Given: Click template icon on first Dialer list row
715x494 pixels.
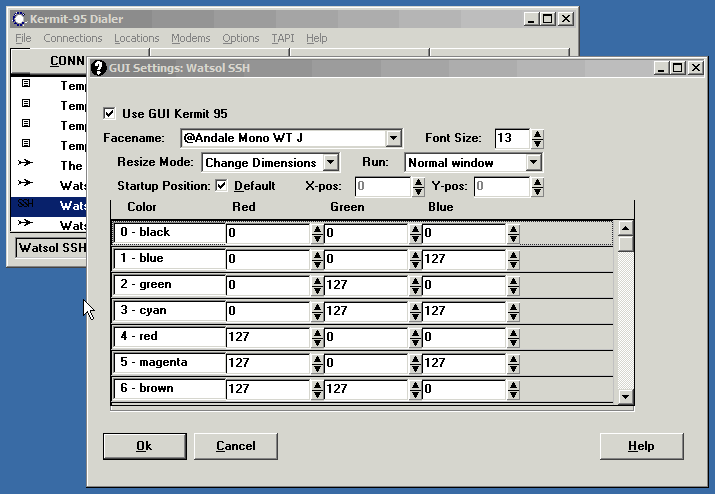Looking at the screenshot, I should tap(26, 83).
